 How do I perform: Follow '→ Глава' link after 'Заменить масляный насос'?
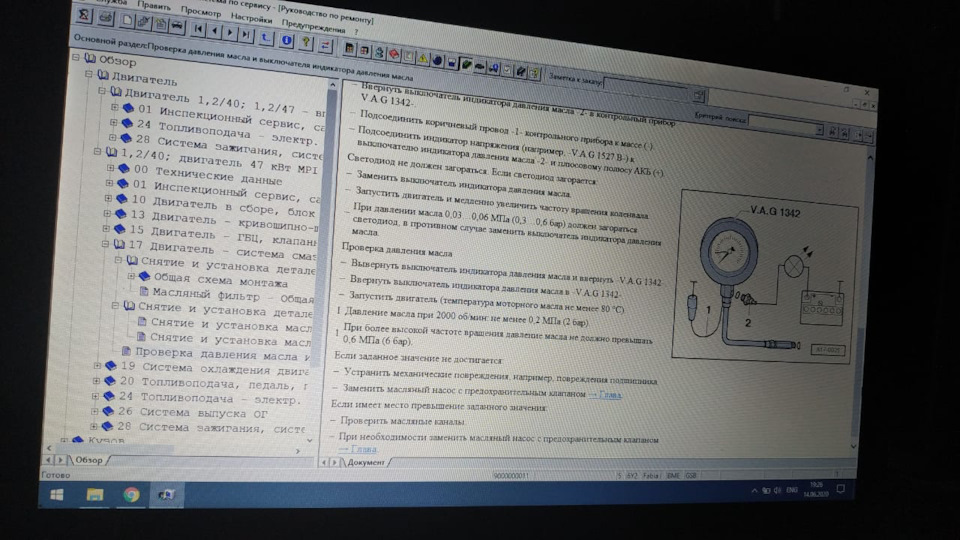click(x=604, y=395)
